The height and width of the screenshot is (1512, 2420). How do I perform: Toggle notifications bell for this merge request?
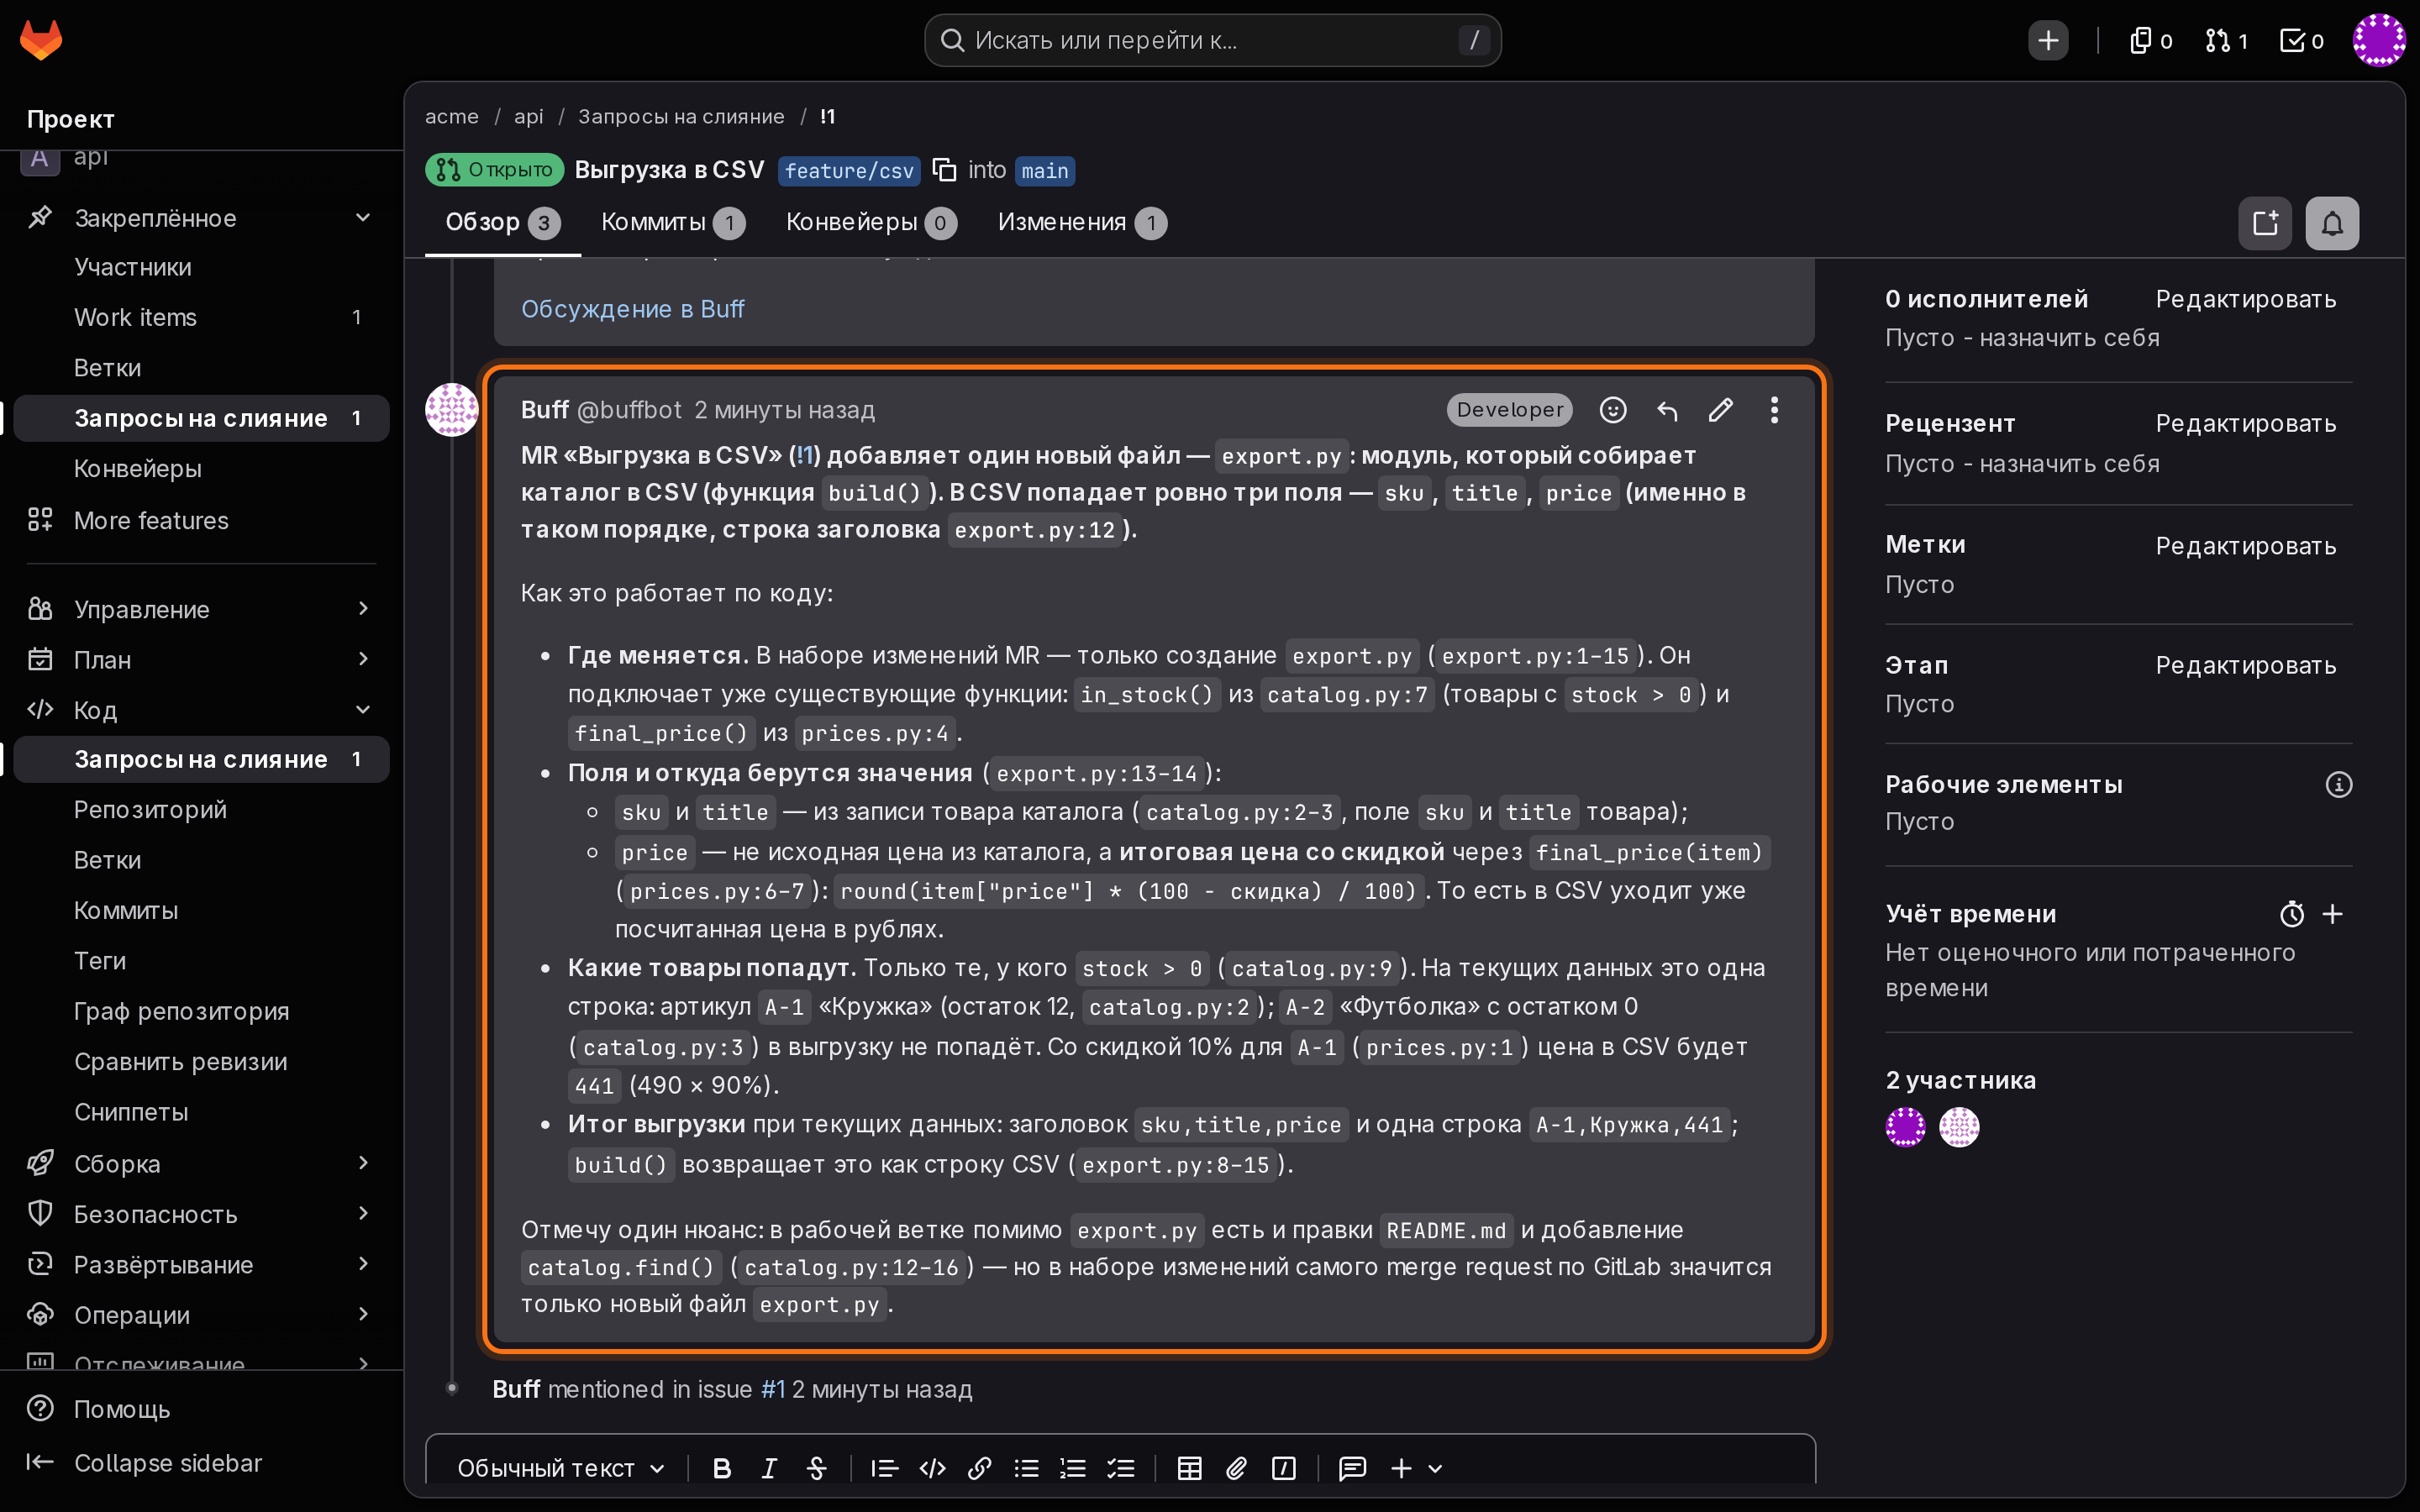click(2331, 223)
